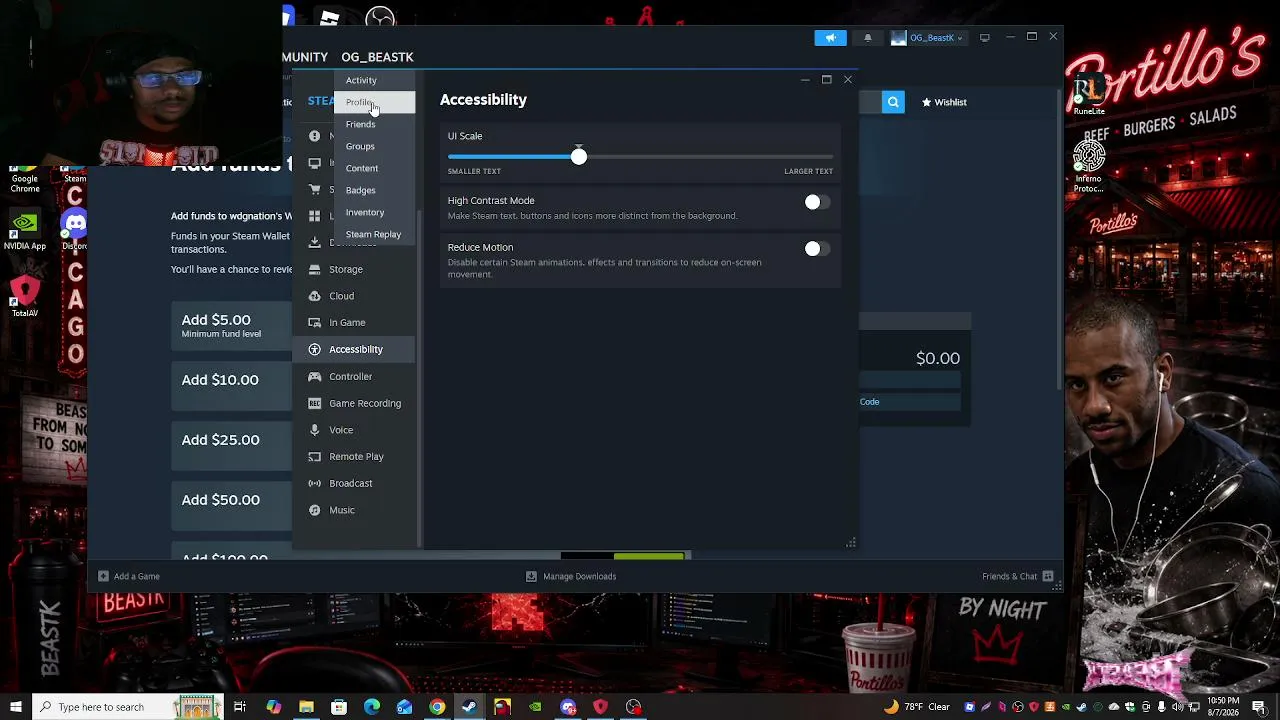Open Microsoft Edge from the taskbar

[372, 707]
